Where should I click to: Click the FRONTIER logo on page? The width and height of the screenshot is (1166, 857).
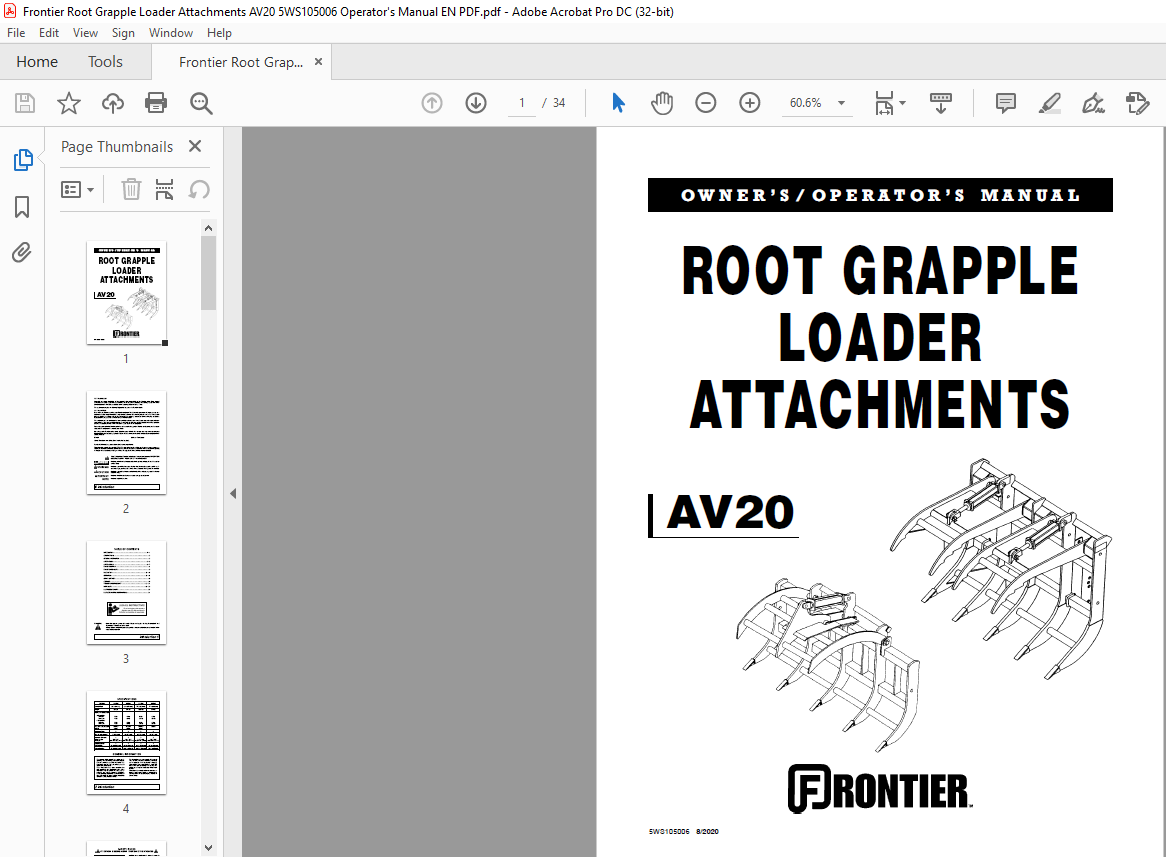click(880, 789)
